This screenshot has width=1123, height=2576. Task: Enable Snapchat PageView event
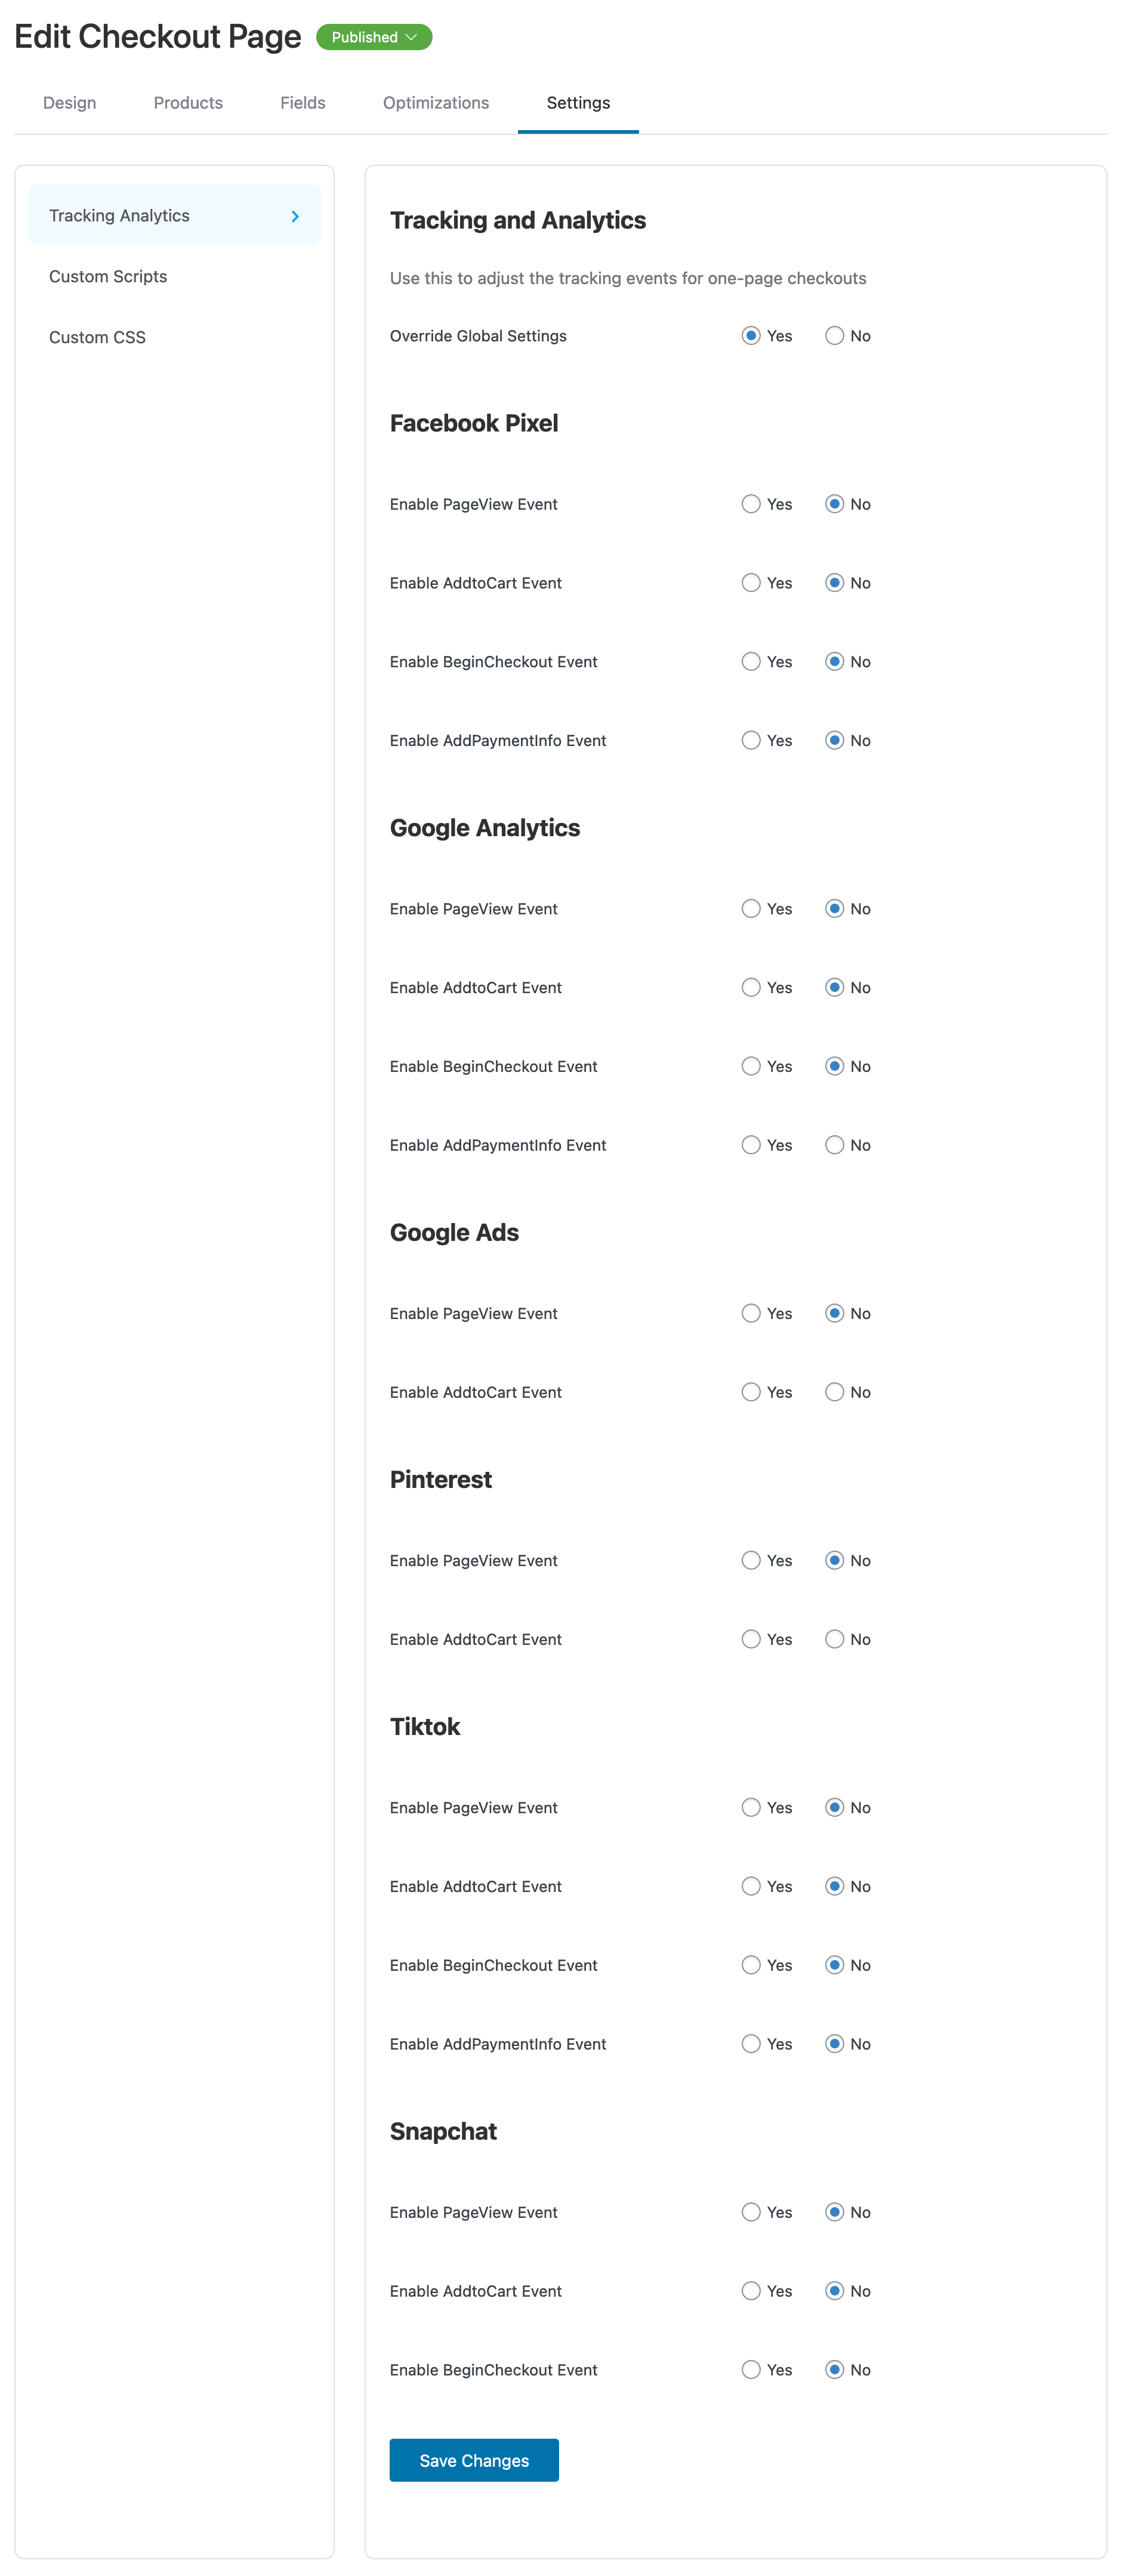[751, 2212]
